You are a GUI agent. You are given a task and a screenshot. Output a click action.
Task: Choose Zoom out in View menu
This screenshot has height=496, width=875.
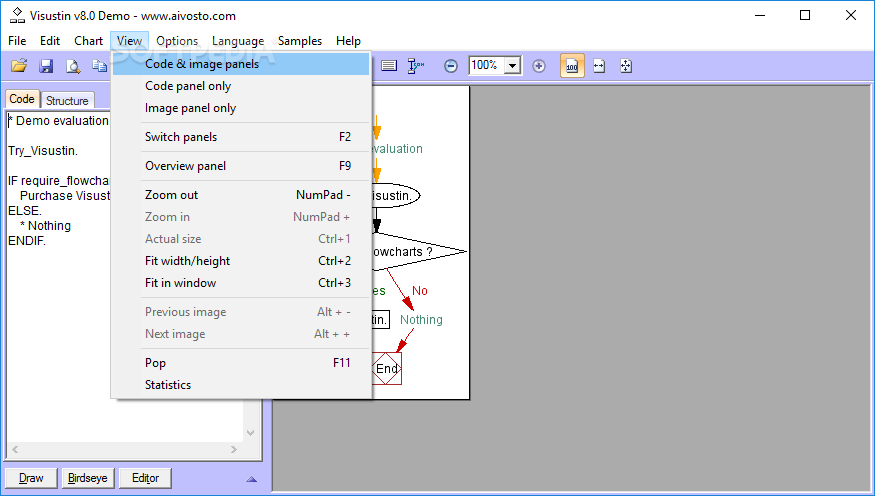pyautogui.click(x=241, y=195)
